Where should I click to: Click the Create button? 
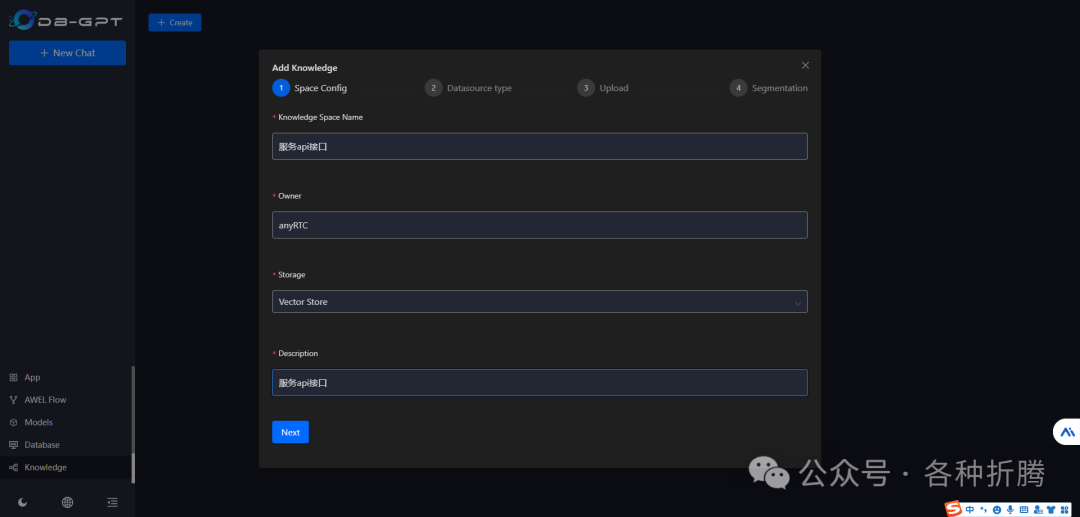click(x=175, y=23)
